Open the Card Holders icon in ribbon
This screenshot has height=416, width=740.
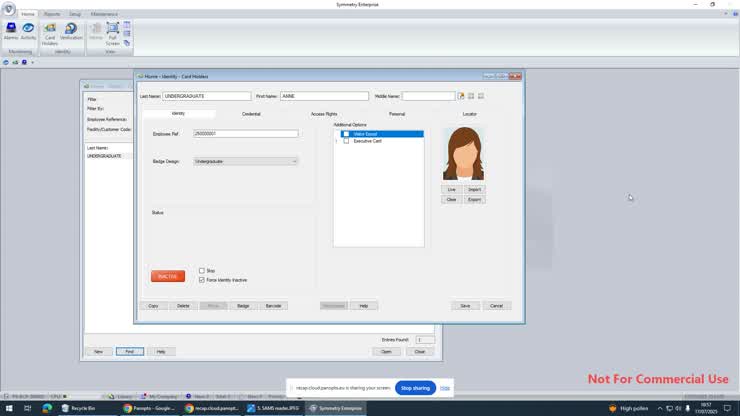[x=50, y=34]
